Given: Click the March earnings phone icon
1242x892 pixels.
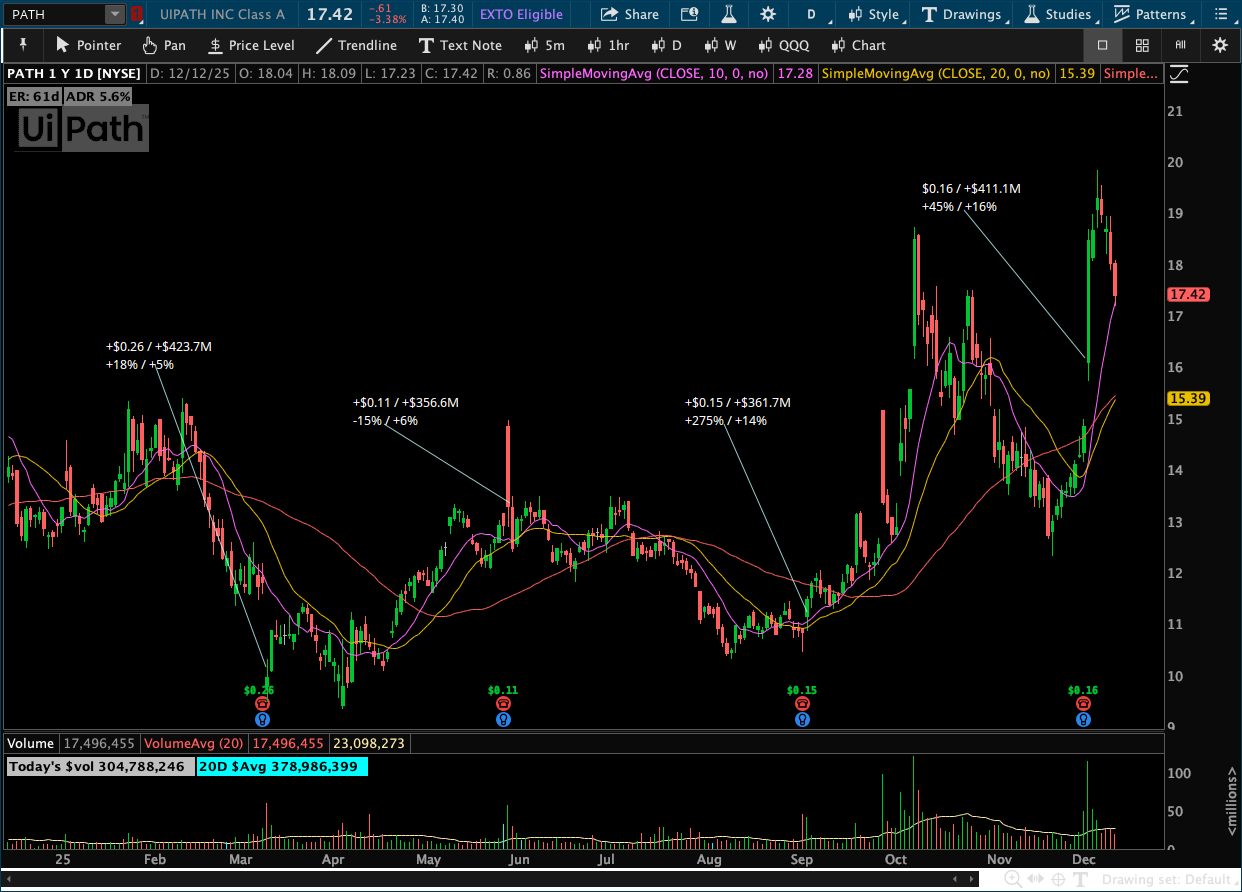Looking at the screenshot, I should click(x=262, y=704).
